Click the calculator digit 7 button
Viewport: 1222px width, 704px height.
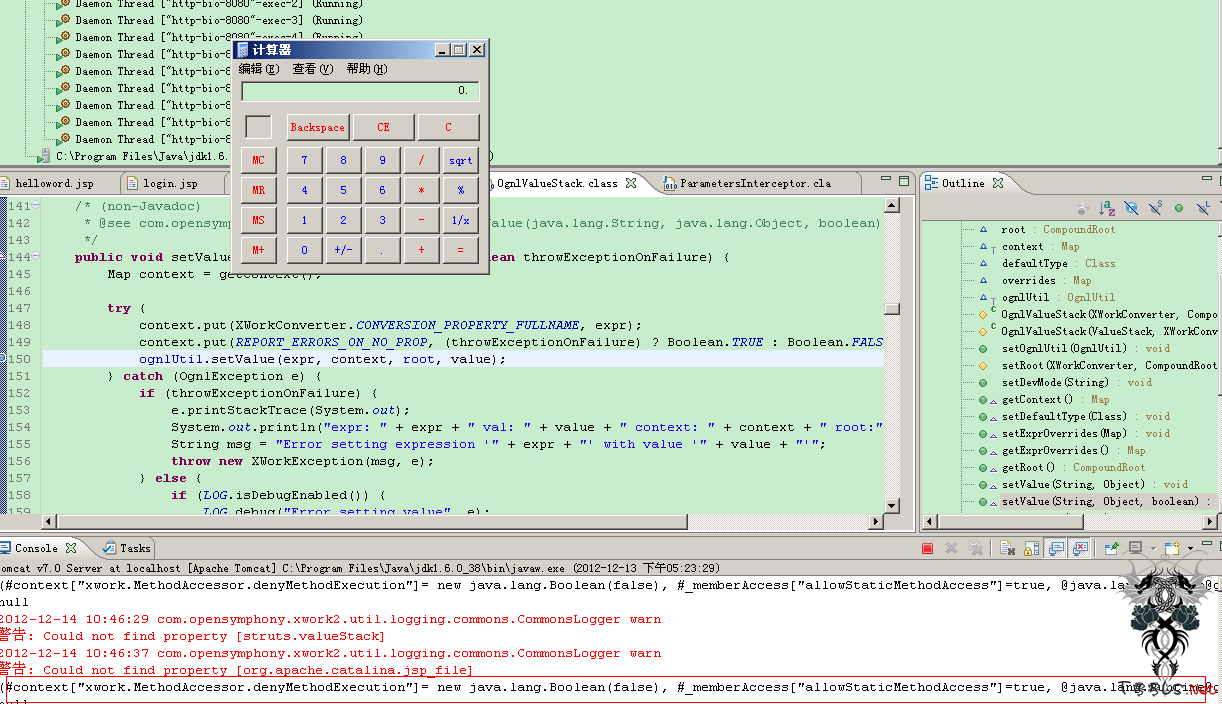point(304,160)
